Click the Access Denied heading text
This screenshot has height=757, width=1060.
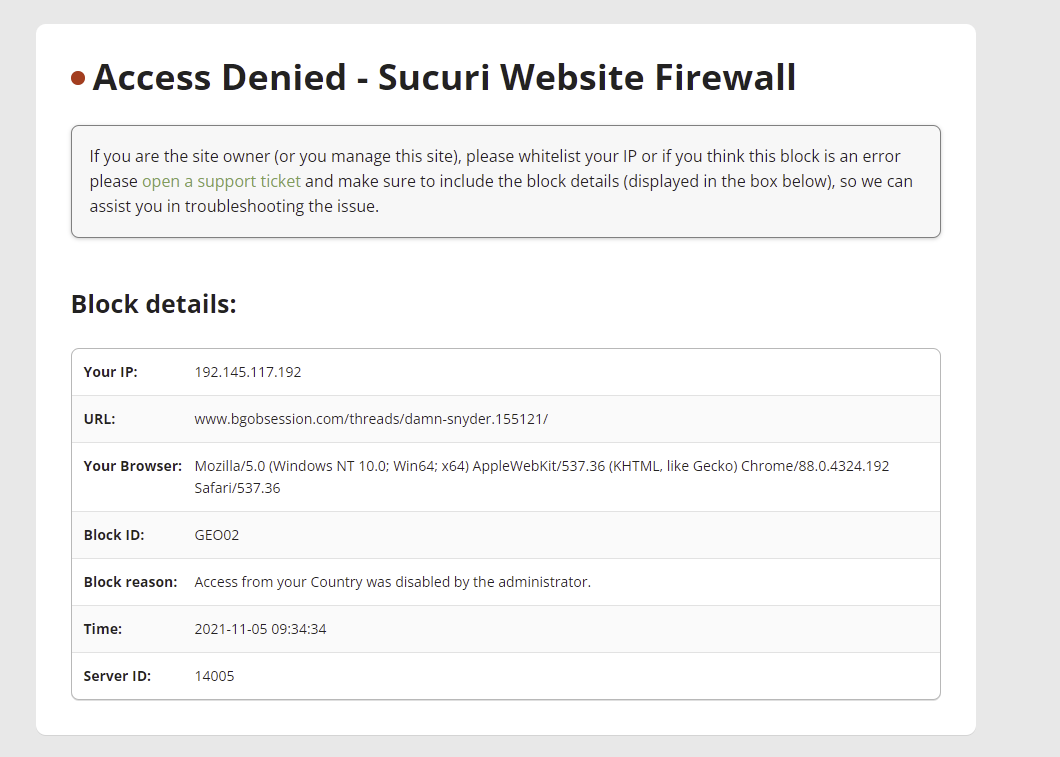pos(444,76)
